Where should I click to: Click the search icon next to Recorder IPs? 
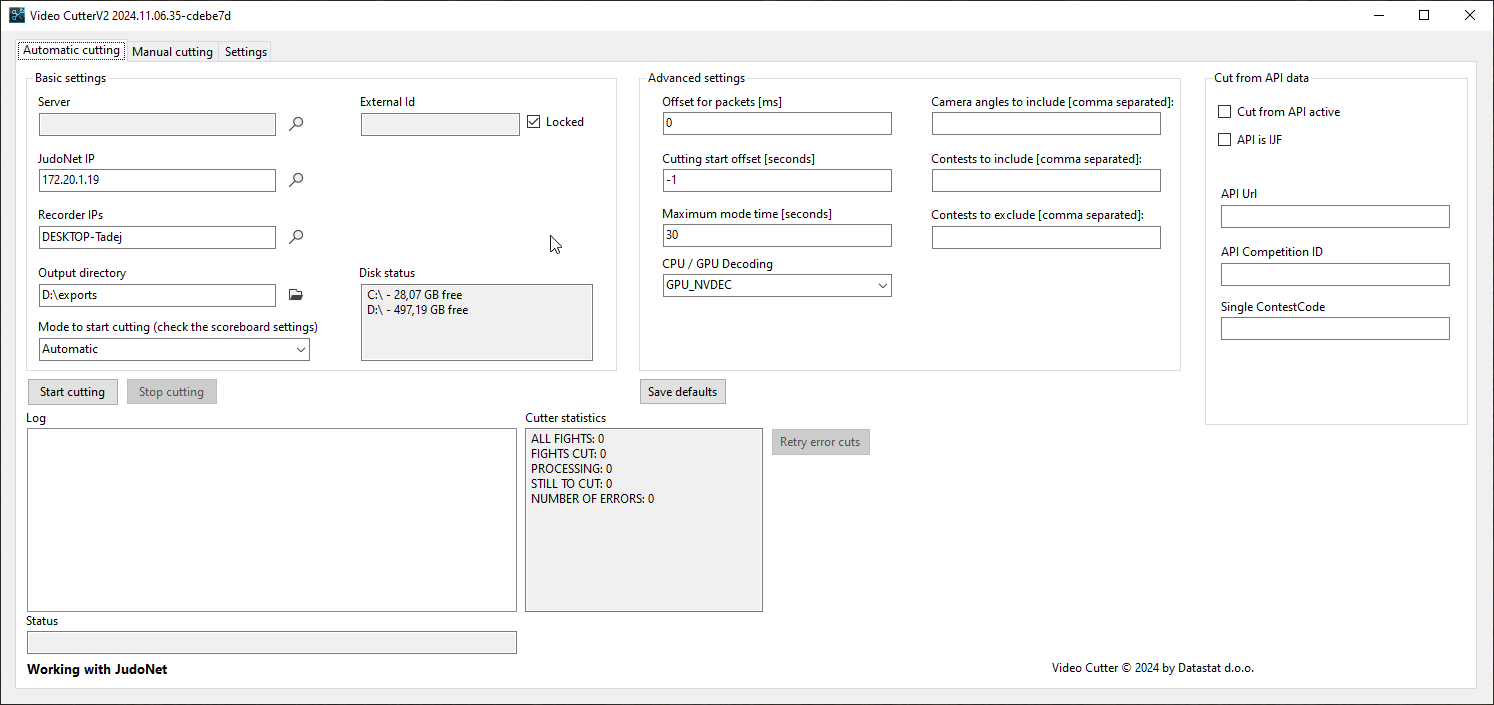click(296, 237)
